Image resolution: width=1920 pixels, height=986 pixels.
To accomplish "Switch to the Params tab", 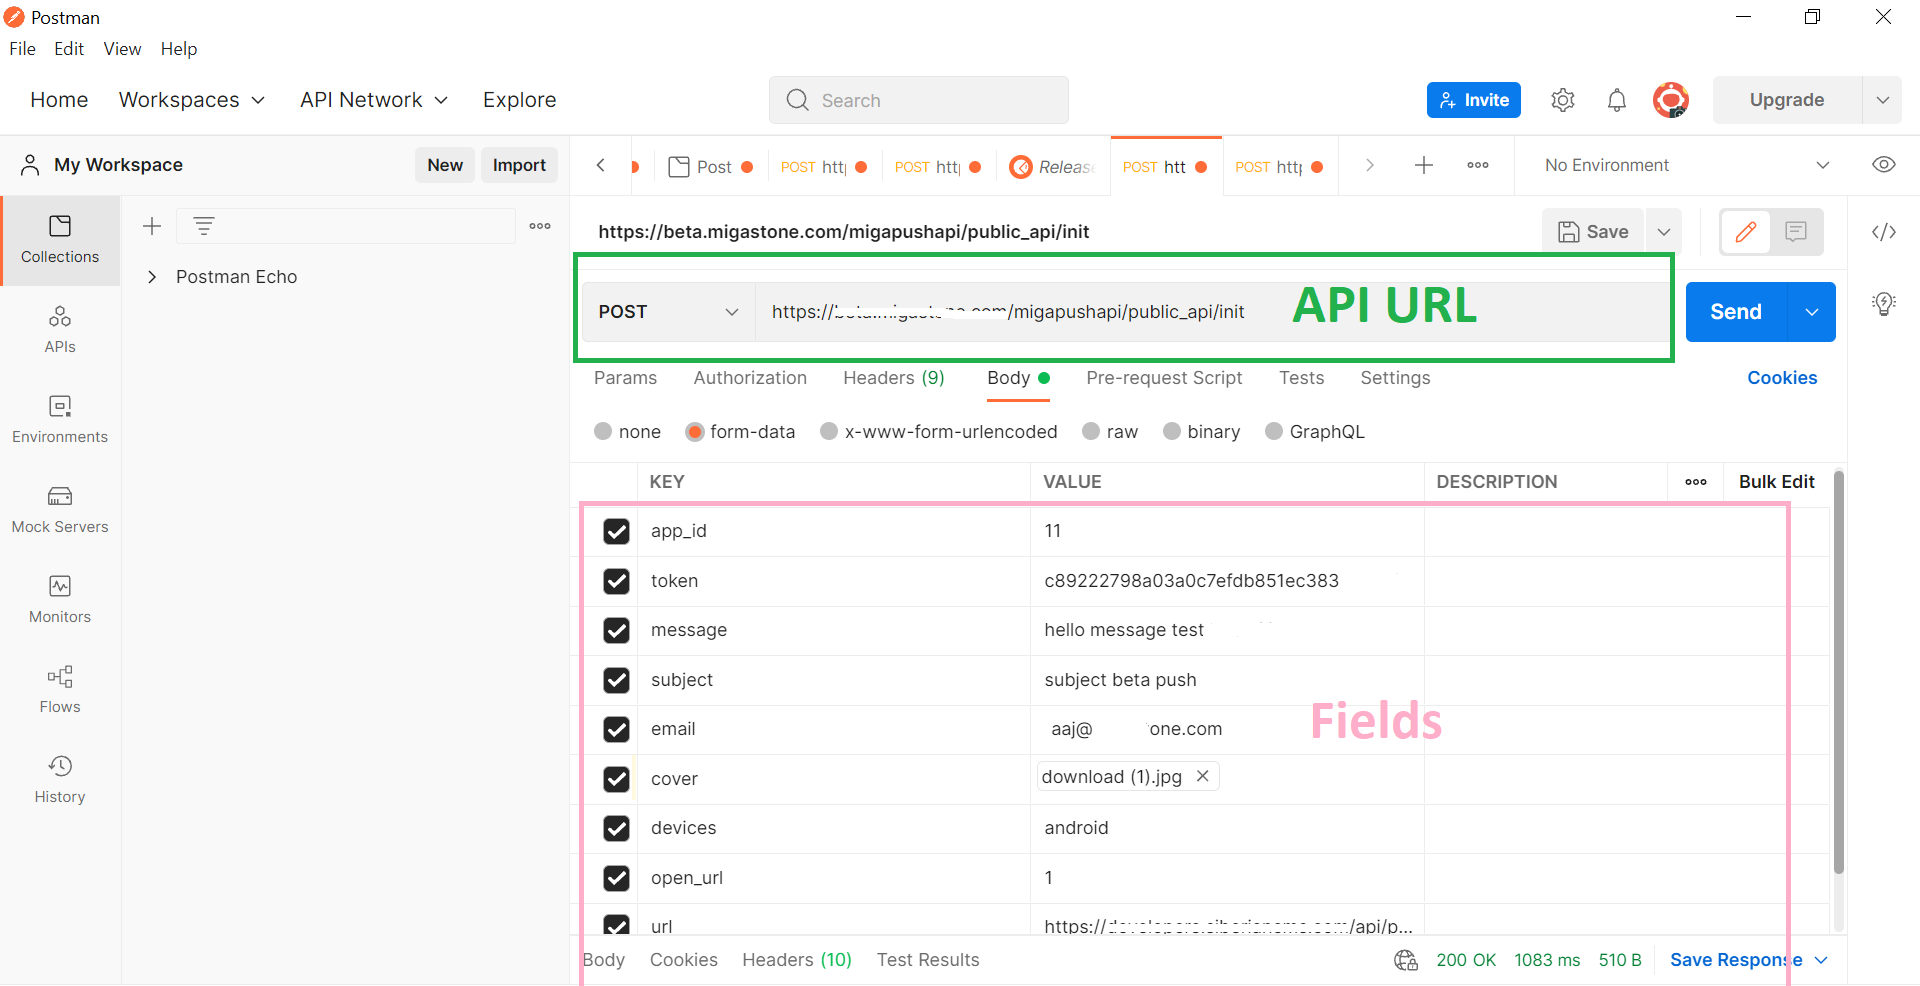I will coord(625,378).
